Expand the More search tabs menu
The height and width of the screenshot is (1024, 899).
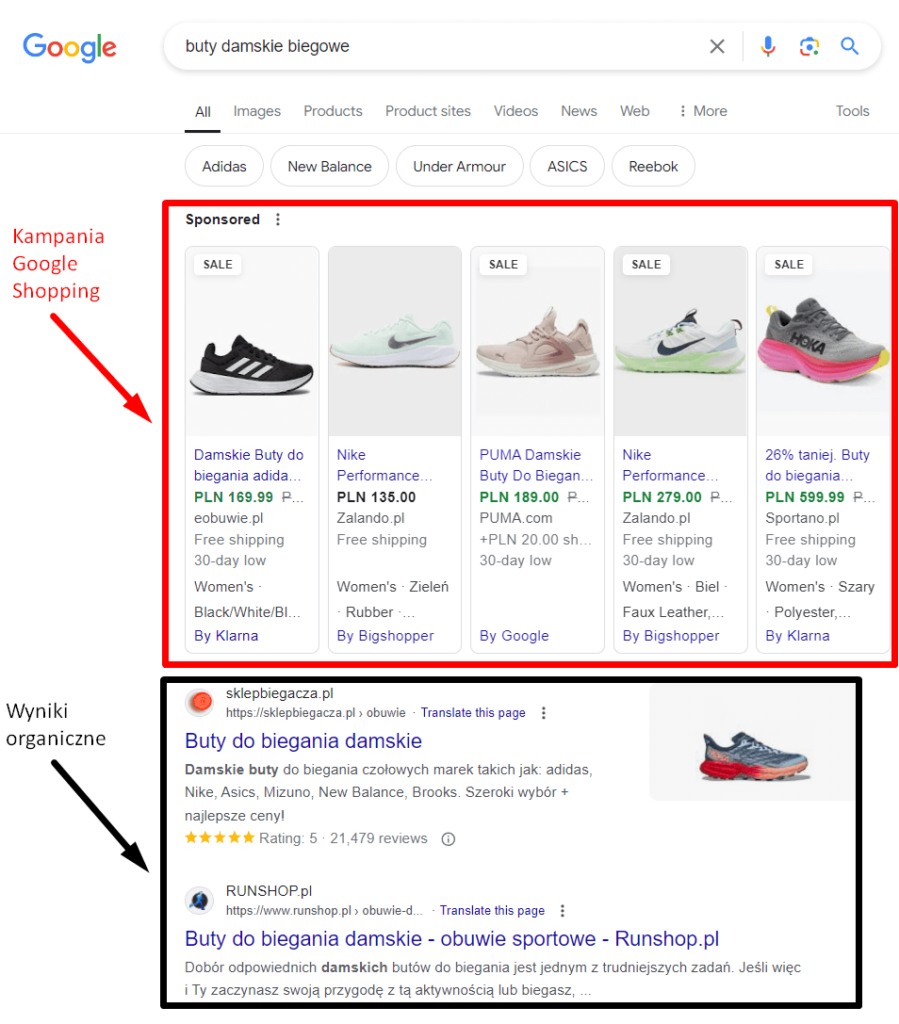[703, 111]
